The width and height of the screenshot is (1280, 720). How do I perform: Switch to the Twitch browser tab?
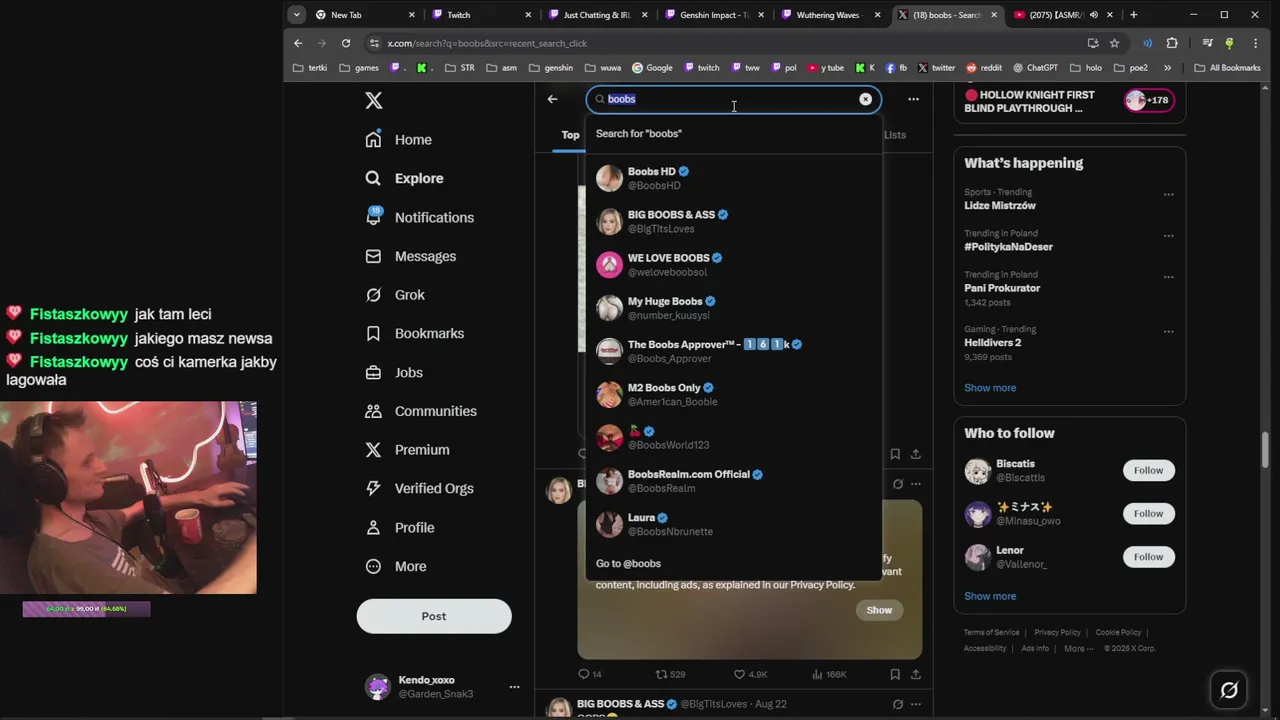pyautogui.click(x=481, y=15)
